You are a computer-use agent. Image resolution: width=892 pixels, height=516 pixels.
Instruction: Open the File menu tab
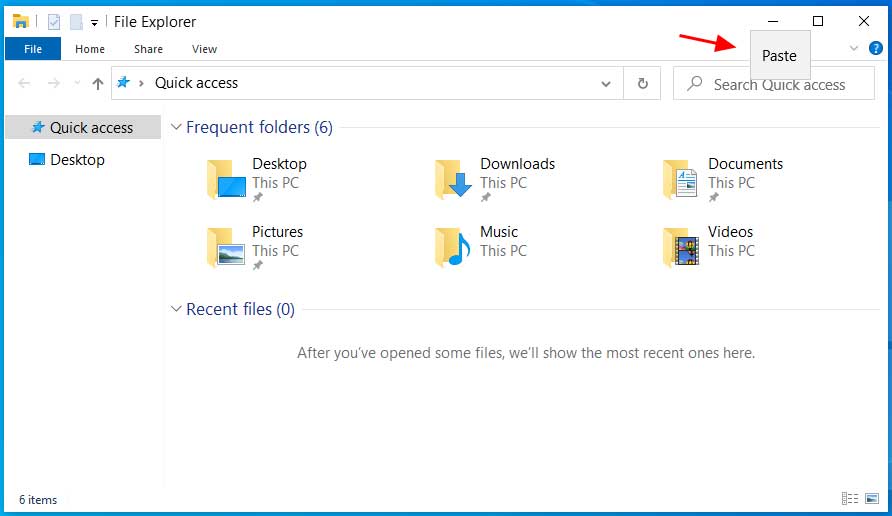point(33,49)
